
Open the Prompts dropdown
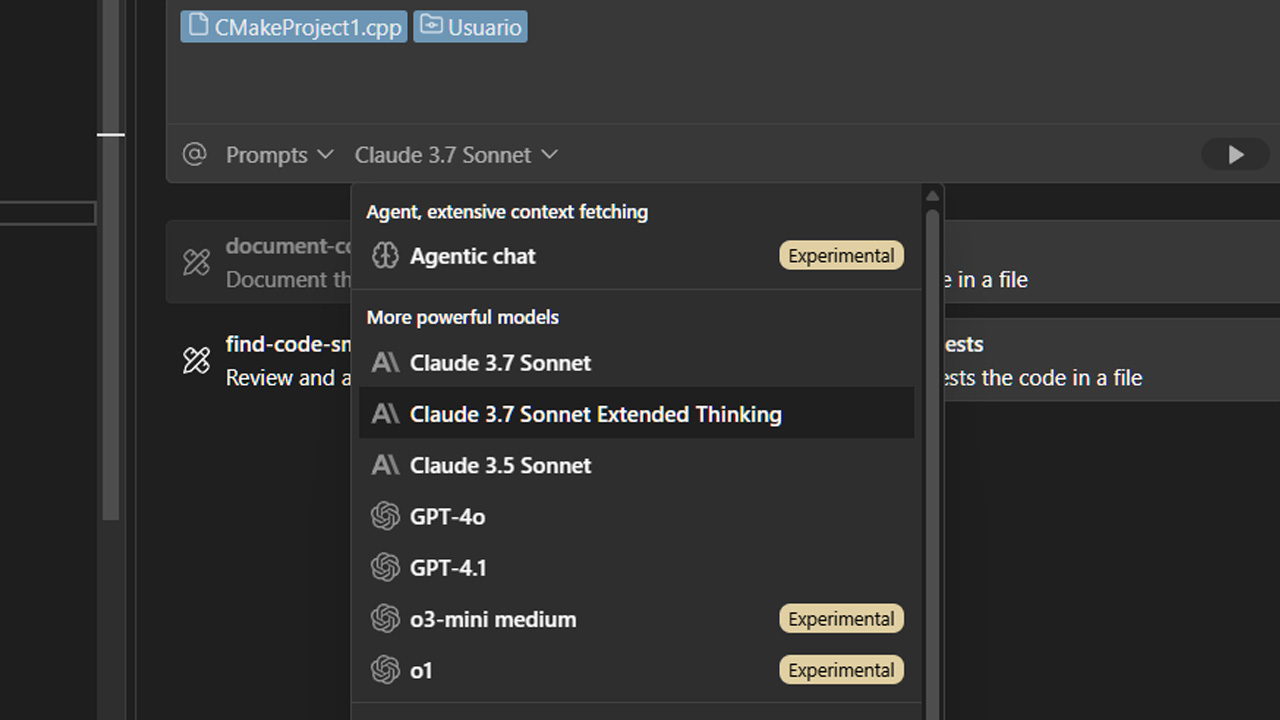[279, 155]
